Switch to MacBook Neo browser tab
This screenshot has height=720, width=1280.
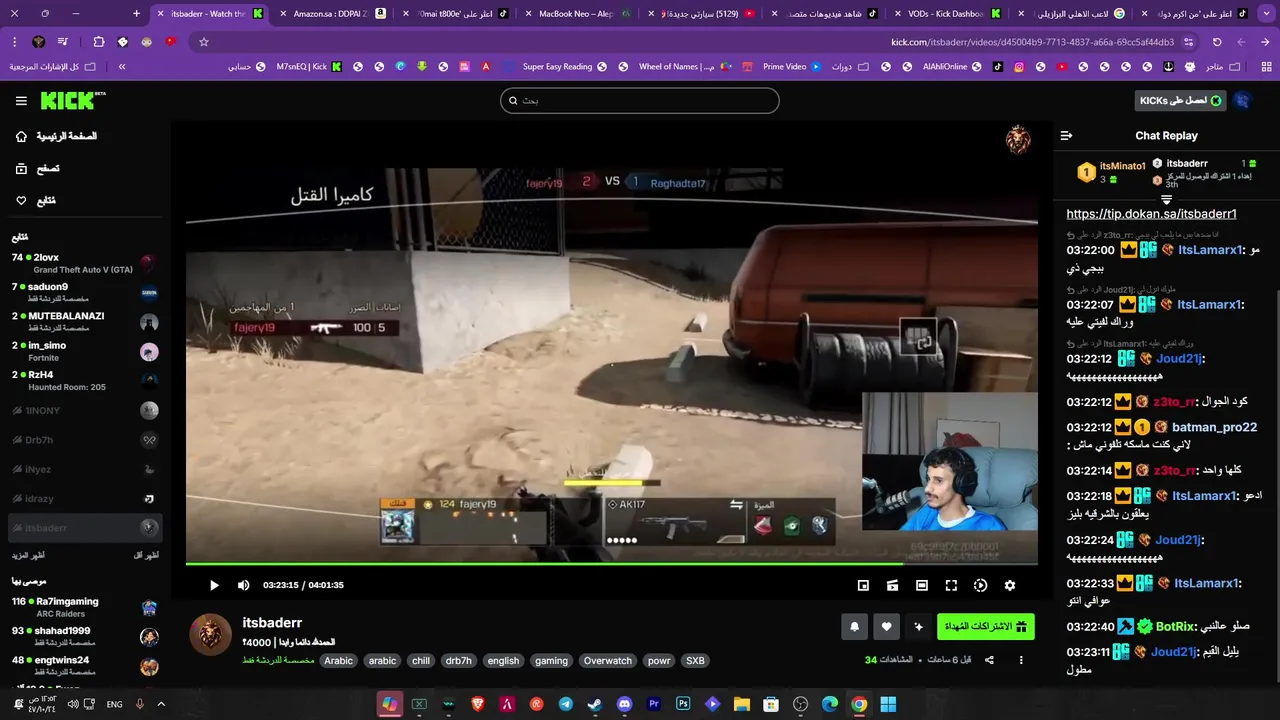[x=577, y=14]
